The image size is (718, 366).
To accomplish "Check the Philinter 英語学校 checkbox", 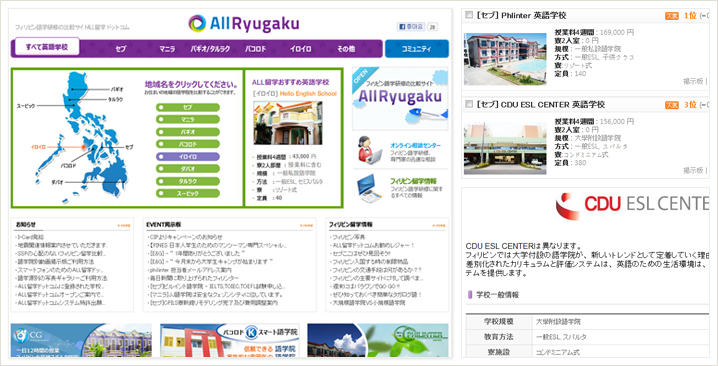I will click(x=469, y=15).
